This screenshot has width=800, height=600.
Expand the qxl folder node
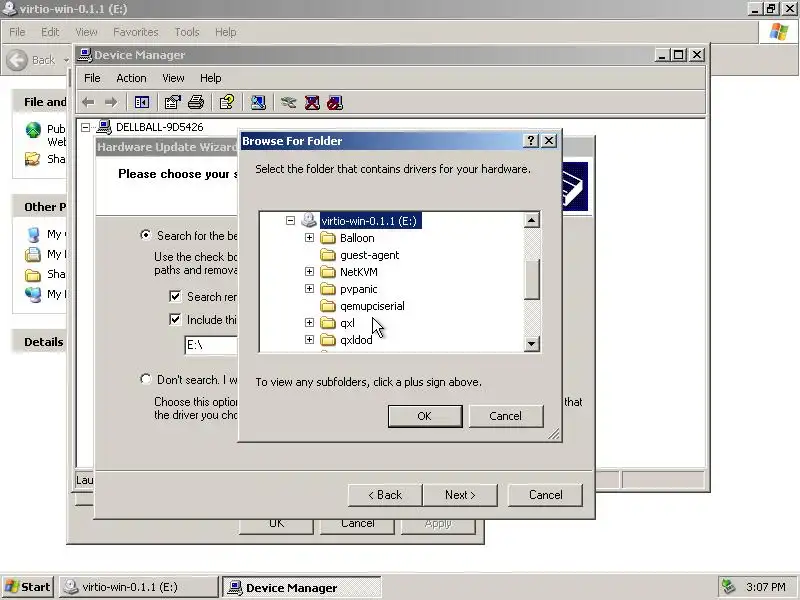tap(309, 322)
